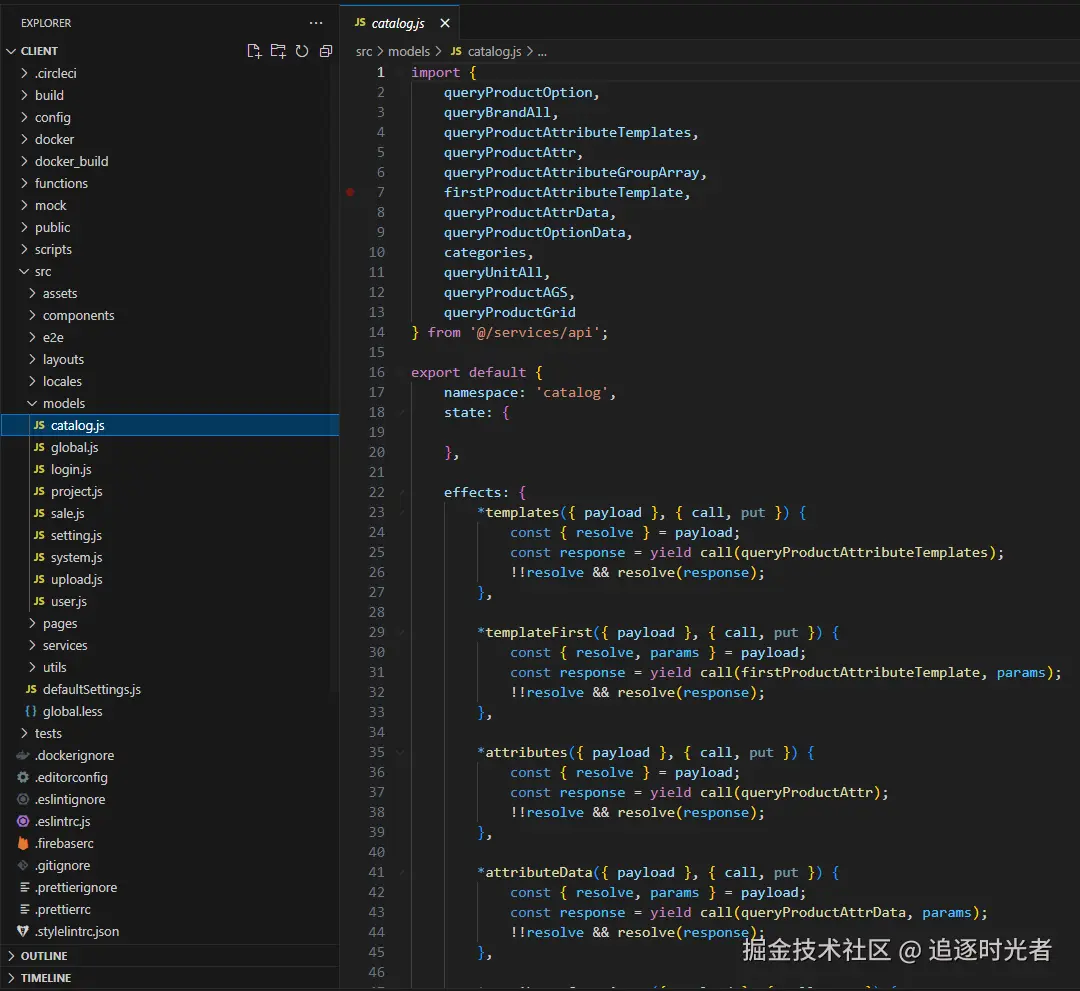Expand the services folder
The height and width of the screenshot is (991, 1080).
pos(65,645)
